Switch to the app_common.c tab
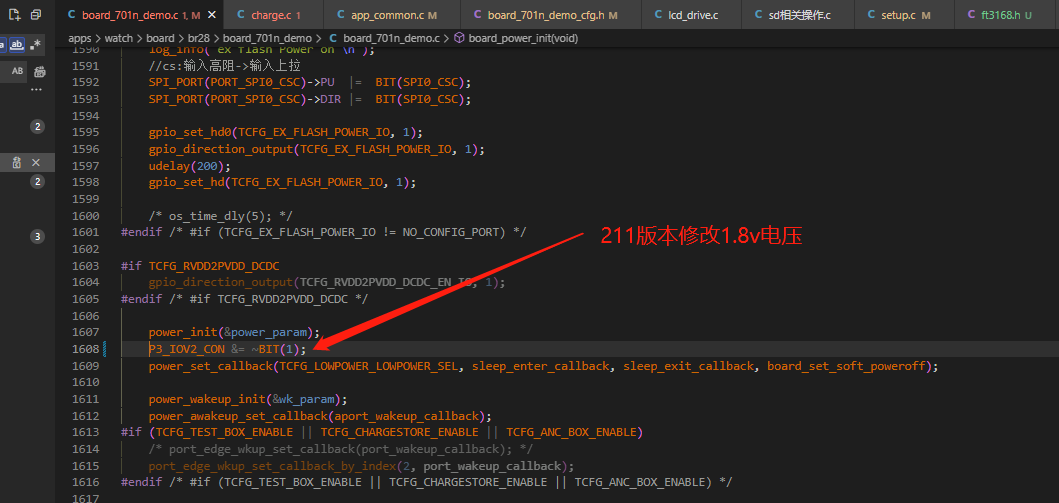 (x=391, y=15)
